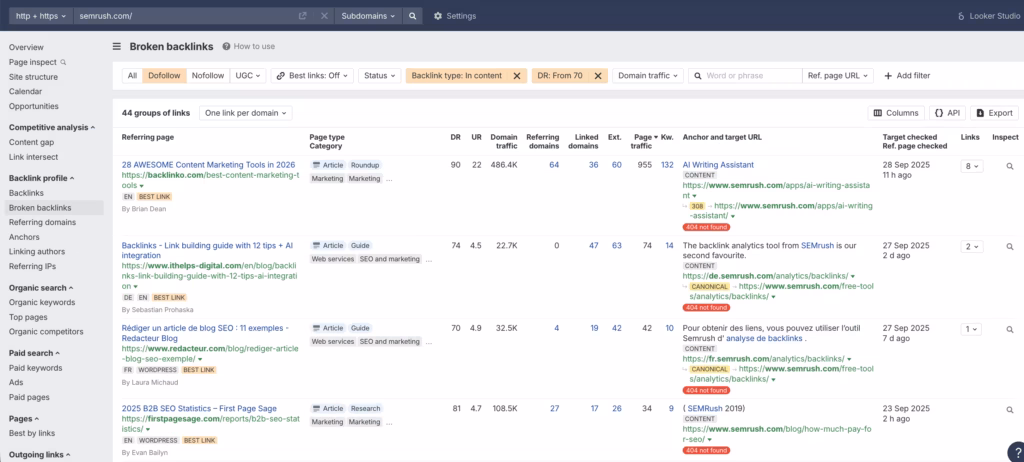Open the http + https protocol dropdown
The width and height of the screenshot is (1024, 462).
[40, 16]
